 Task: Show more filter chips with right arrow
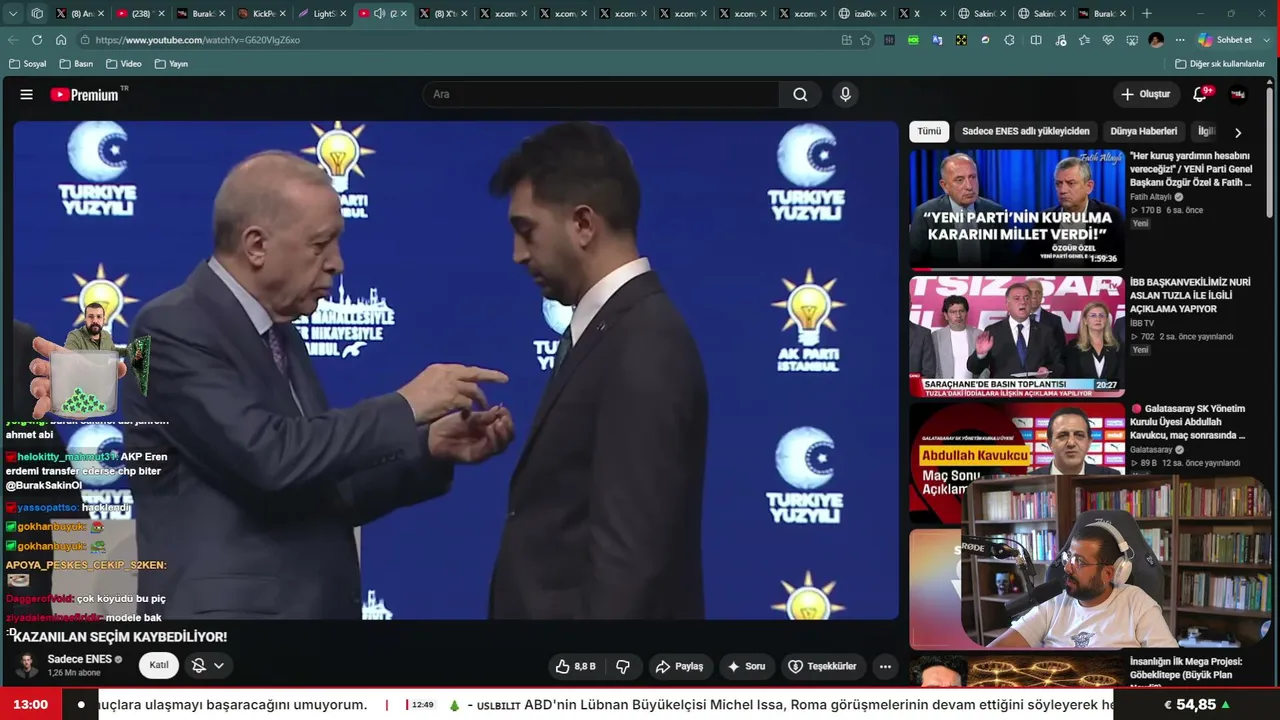(1238, 132)
